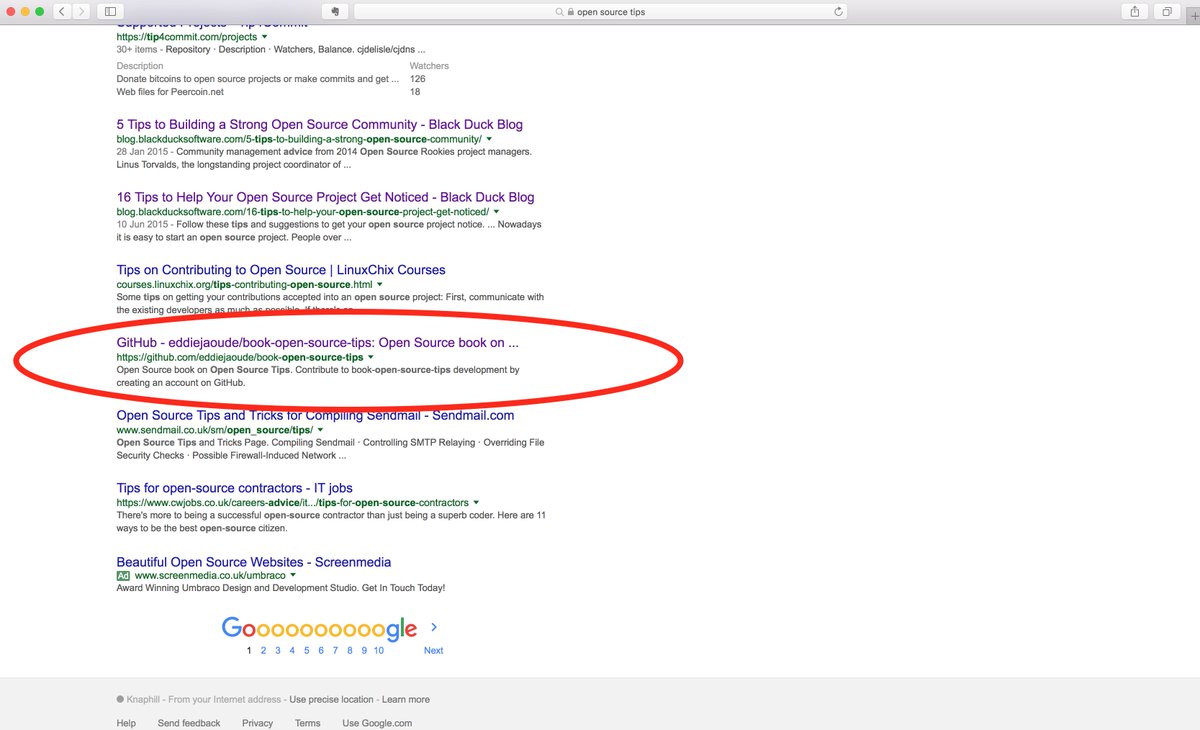Click 'Web files for Peercoin.net' description text
1200x730 pixels.
pyautogui.click(x=168, y=92)
